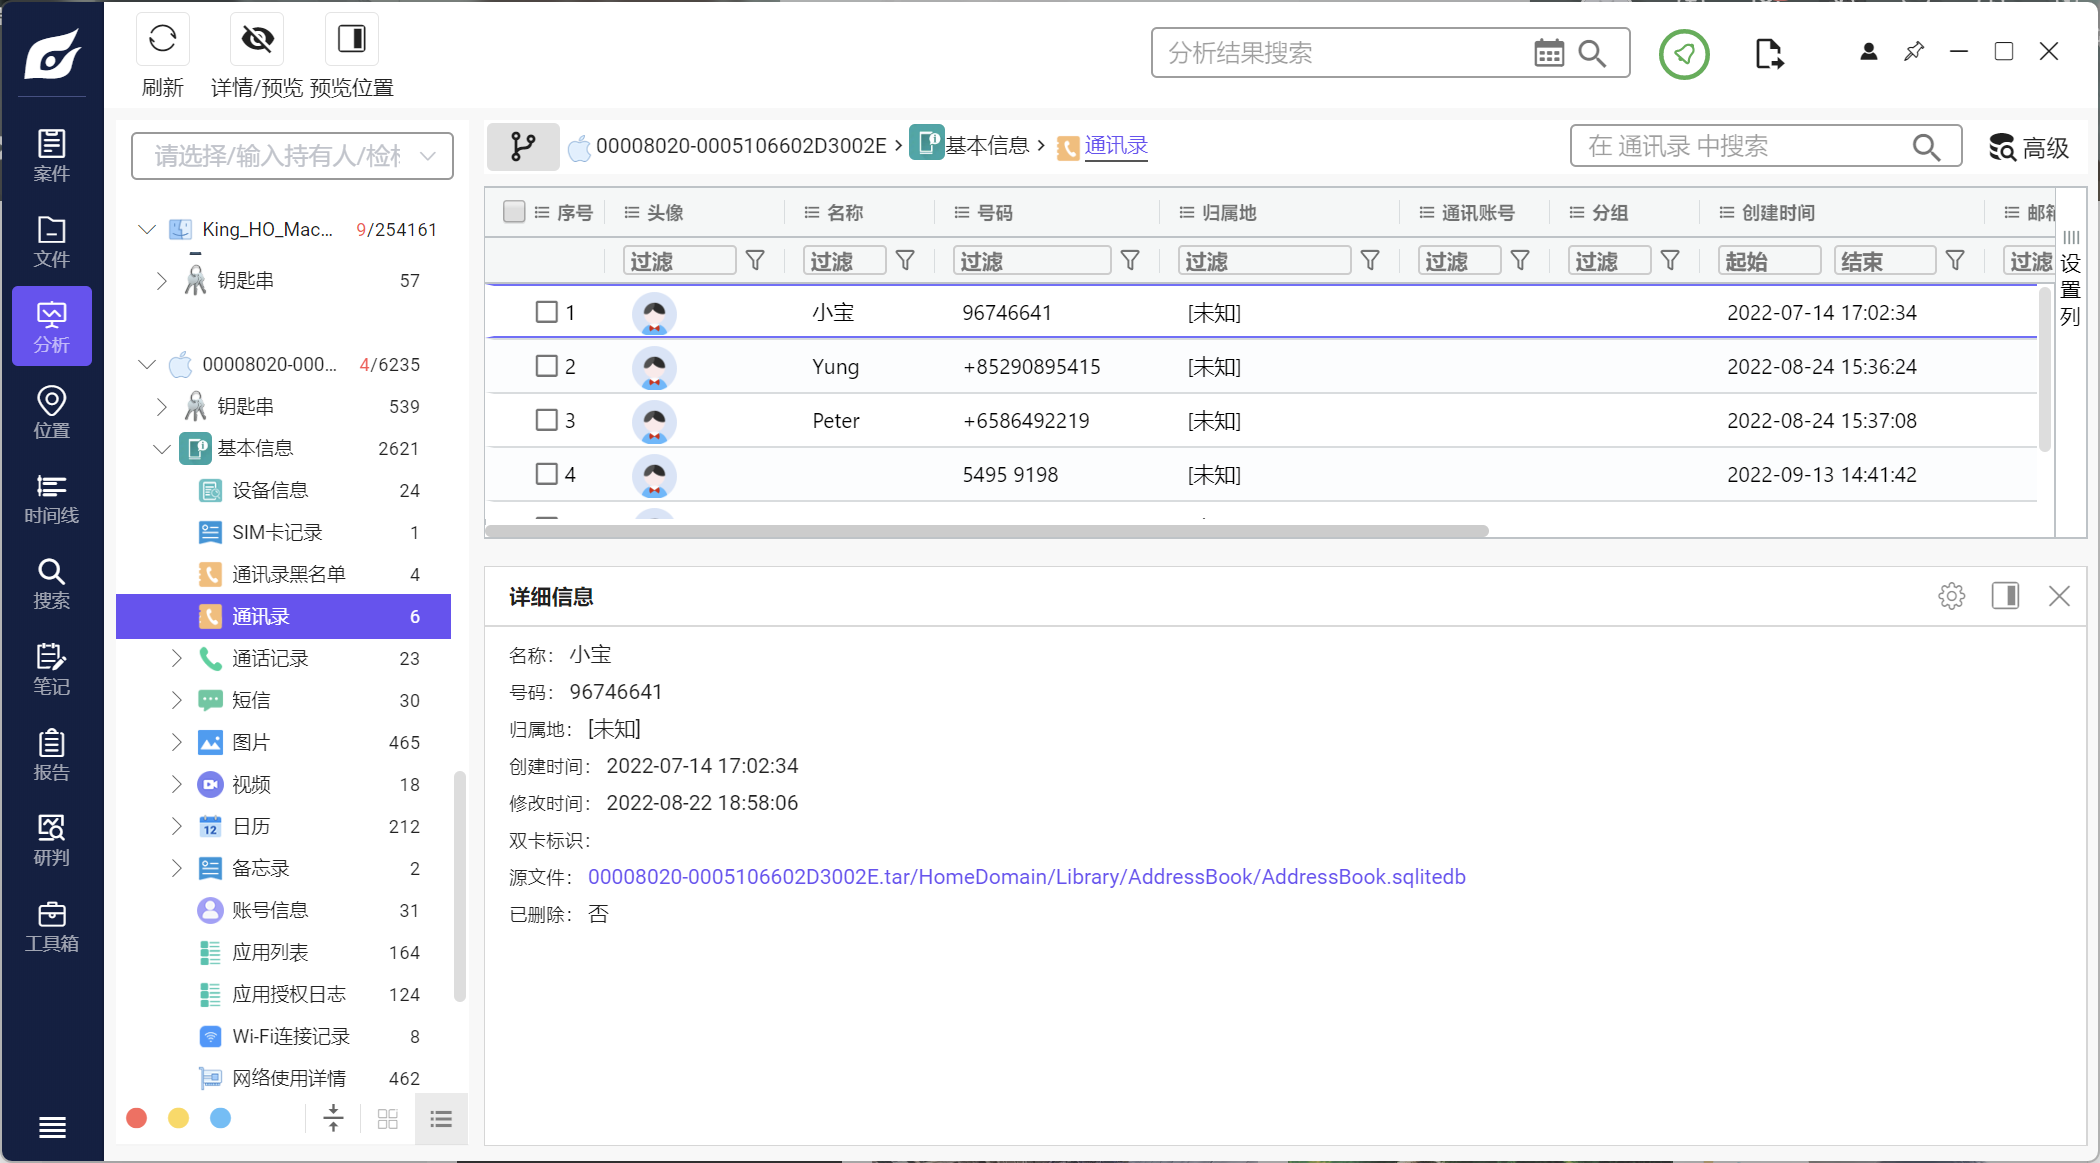Switch the tree to list view
The image size is (2100, 1163).
[x=441, y=1119]
